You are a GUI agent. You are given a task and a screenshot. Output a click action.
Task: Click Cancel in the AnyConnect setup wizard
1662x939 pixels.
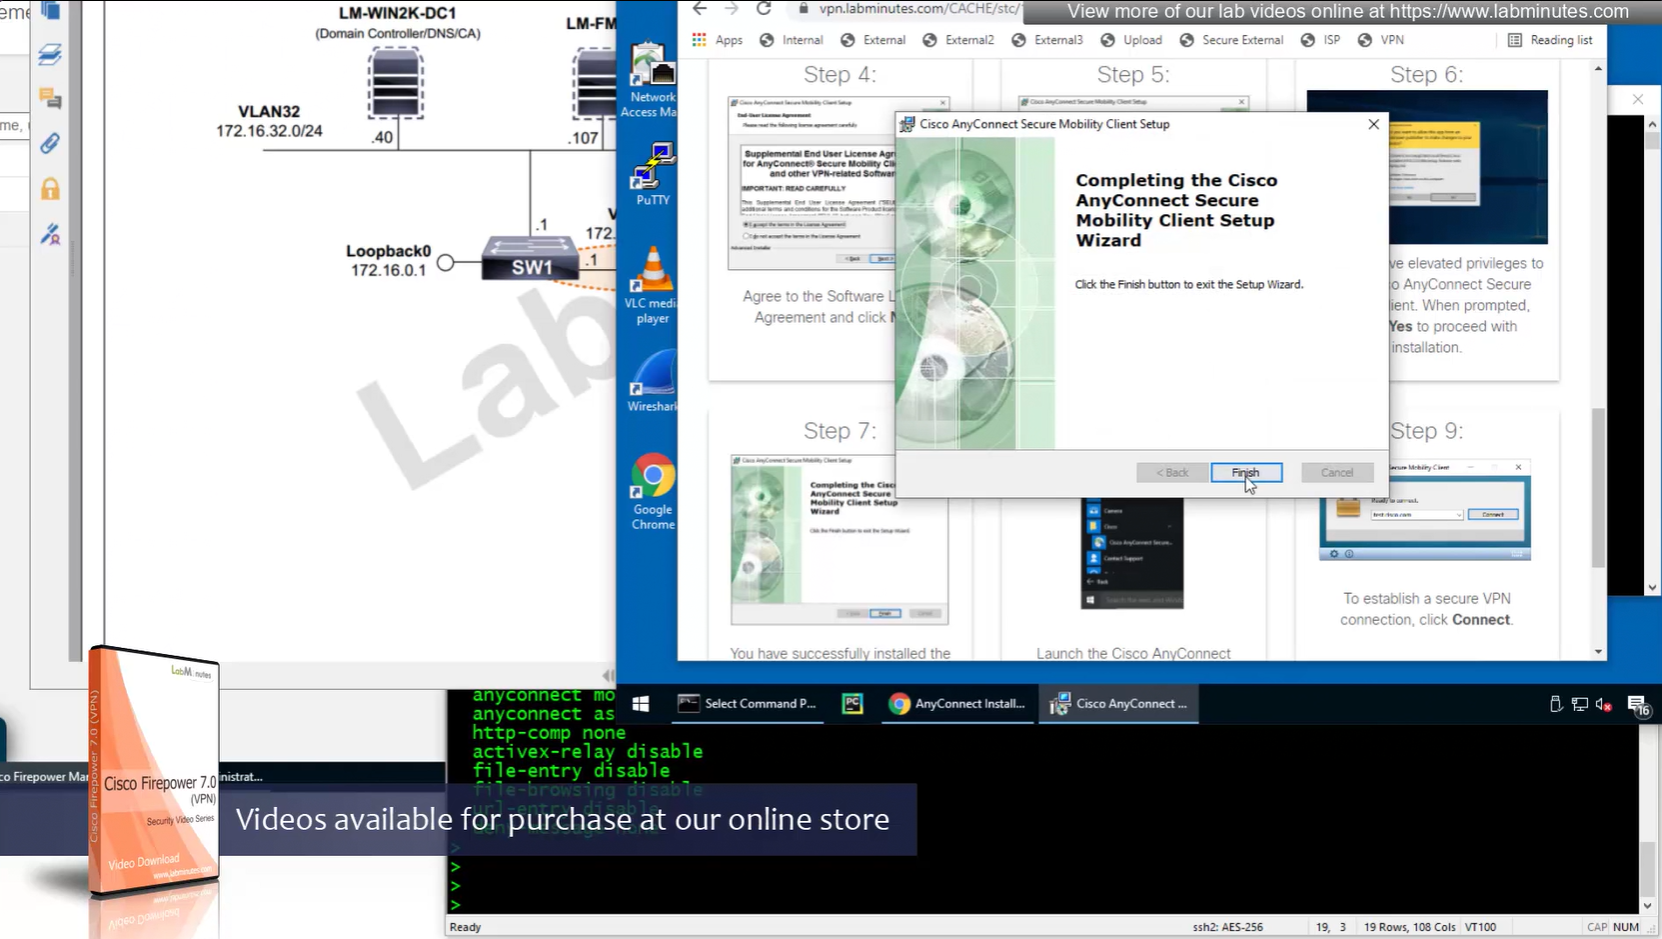(1336, 472)
